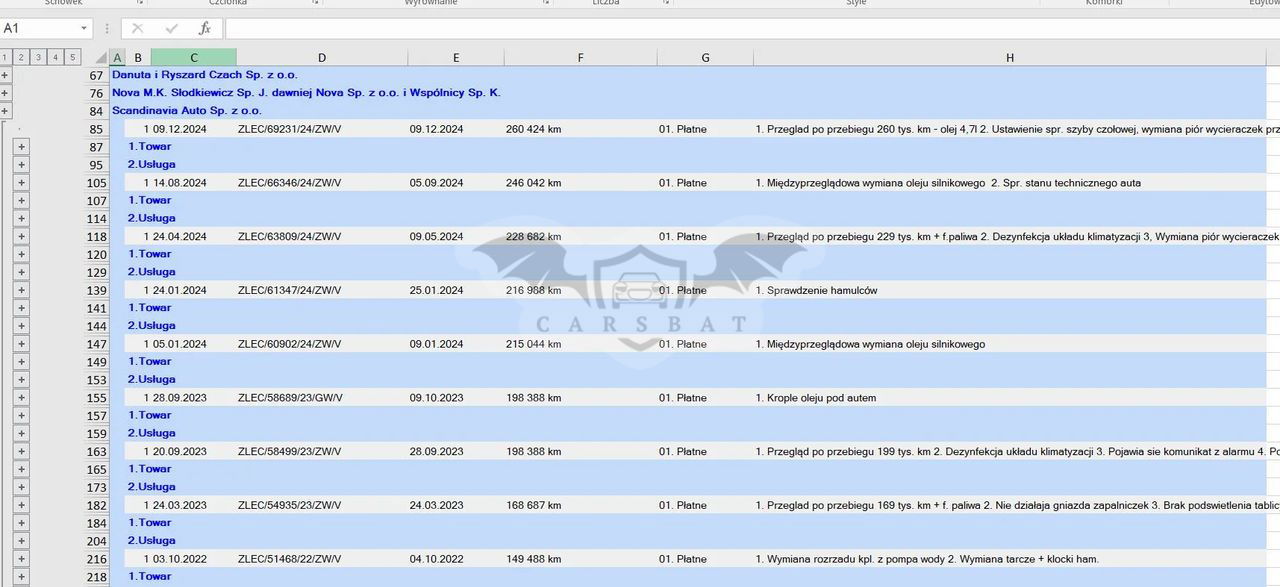1280x587 pixels.
Task: Expand the group at row 76
Action: pos(5,93)
